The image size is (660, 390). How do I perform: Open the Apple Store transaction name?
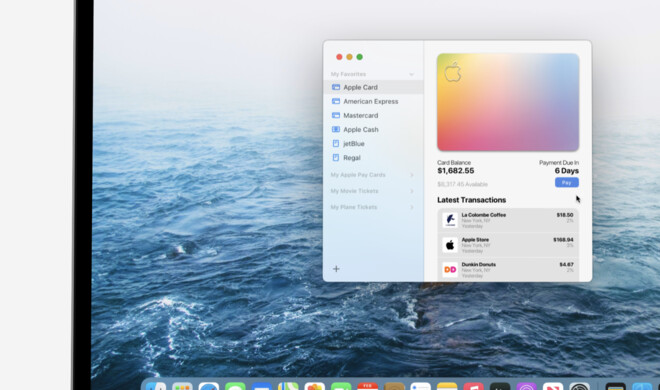475,240
